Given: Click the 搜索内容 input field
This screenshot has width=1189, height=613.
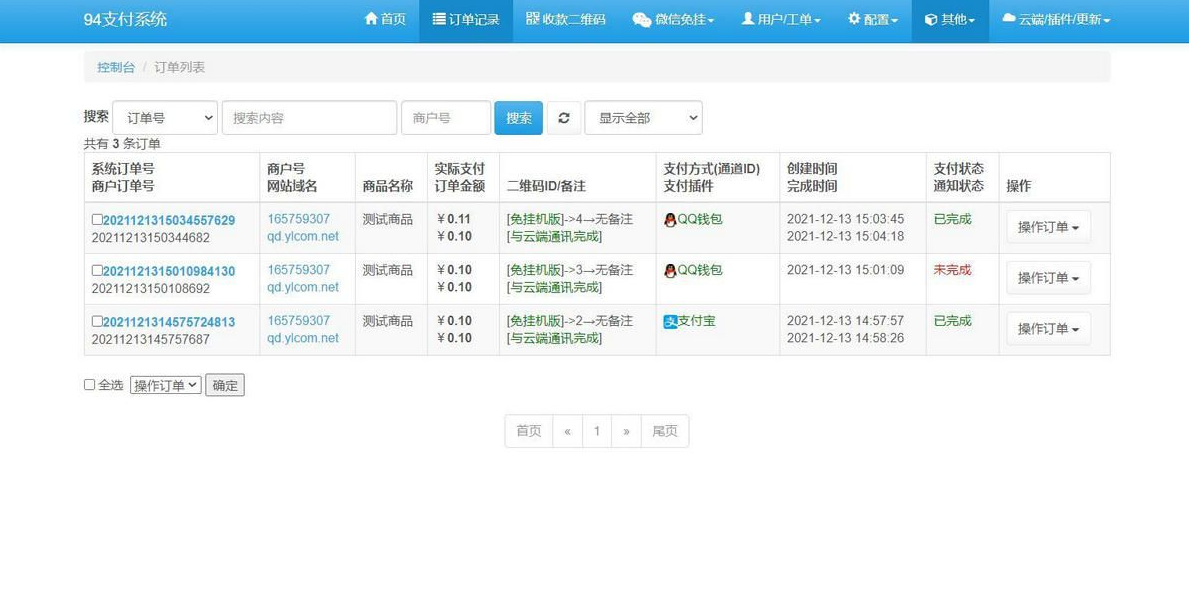Looking at the screenshot, I should [309, 118].
